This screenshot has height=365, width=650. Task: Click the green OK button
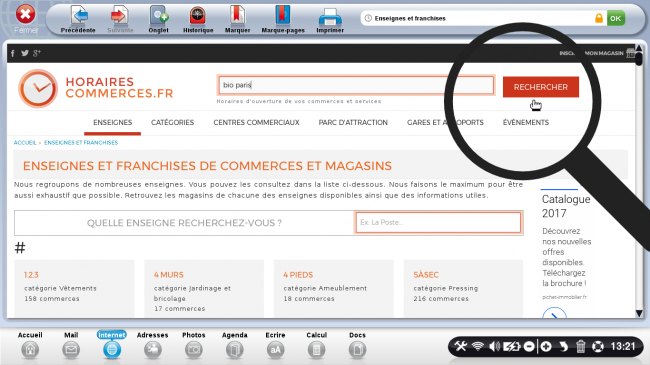click(x=616, y=18)
